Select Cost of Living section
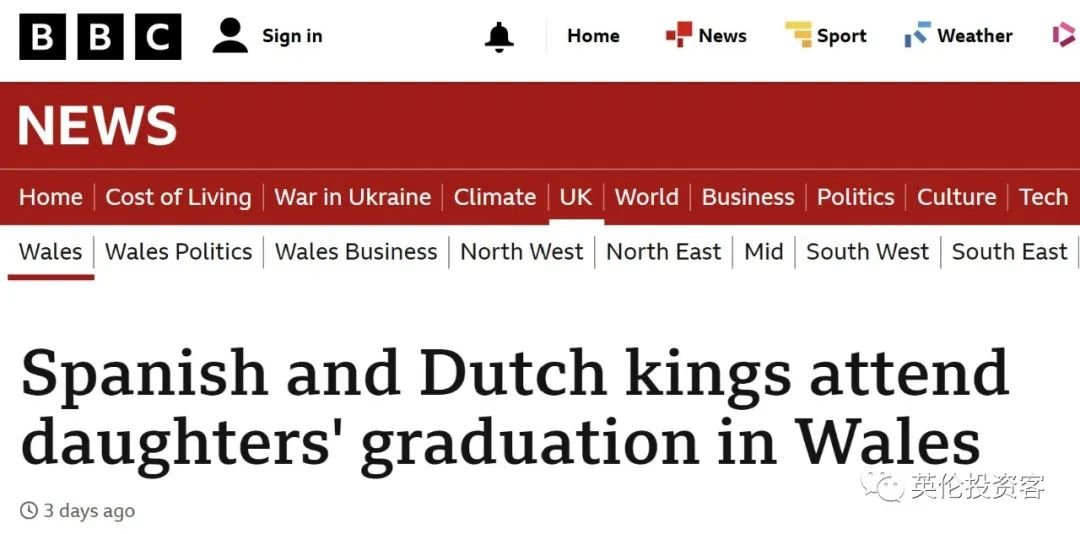The height and width of the screenshot is (534, 1080). coord(178,197)
